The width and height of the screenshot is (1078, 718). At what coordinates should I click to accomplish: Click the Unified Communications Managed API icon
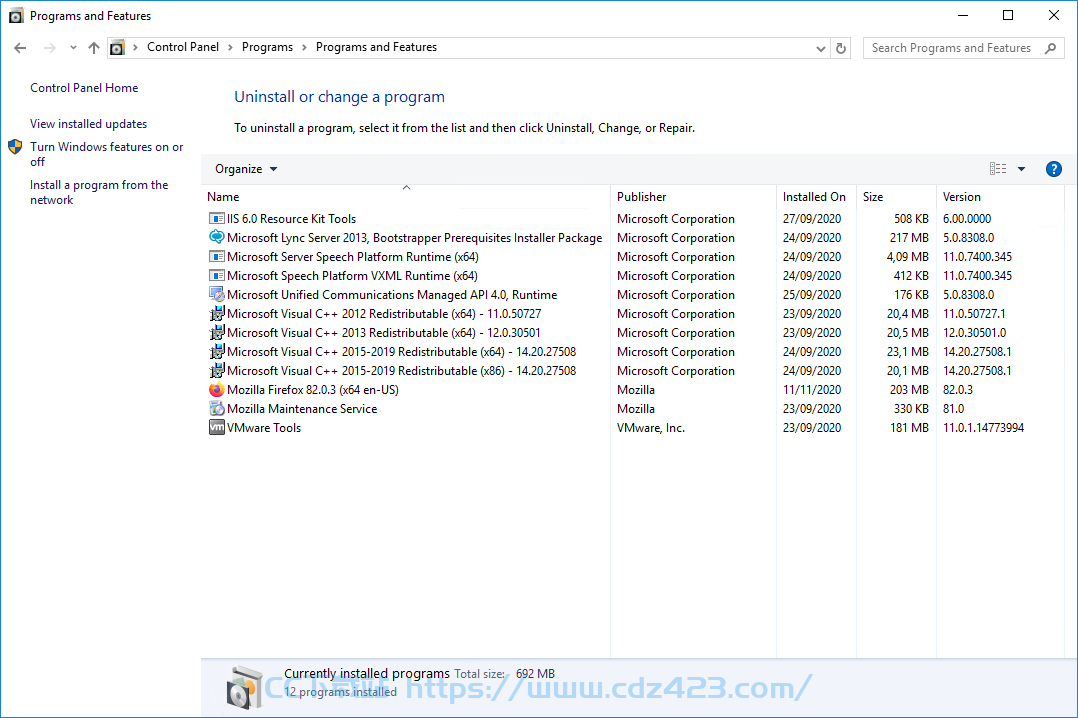[217, 294]
